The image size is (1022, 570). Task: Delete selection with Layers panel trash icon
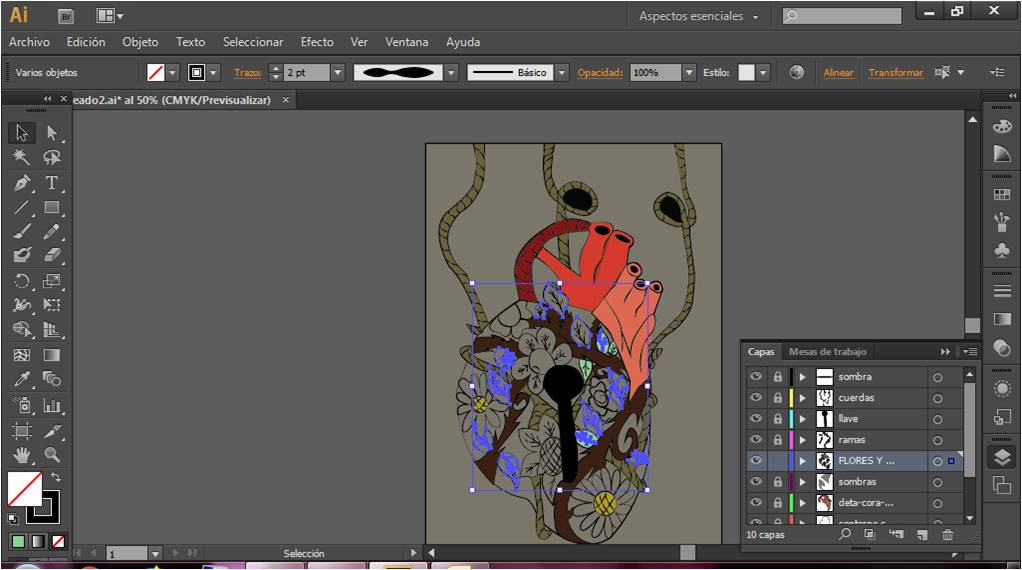click(947, 535)
